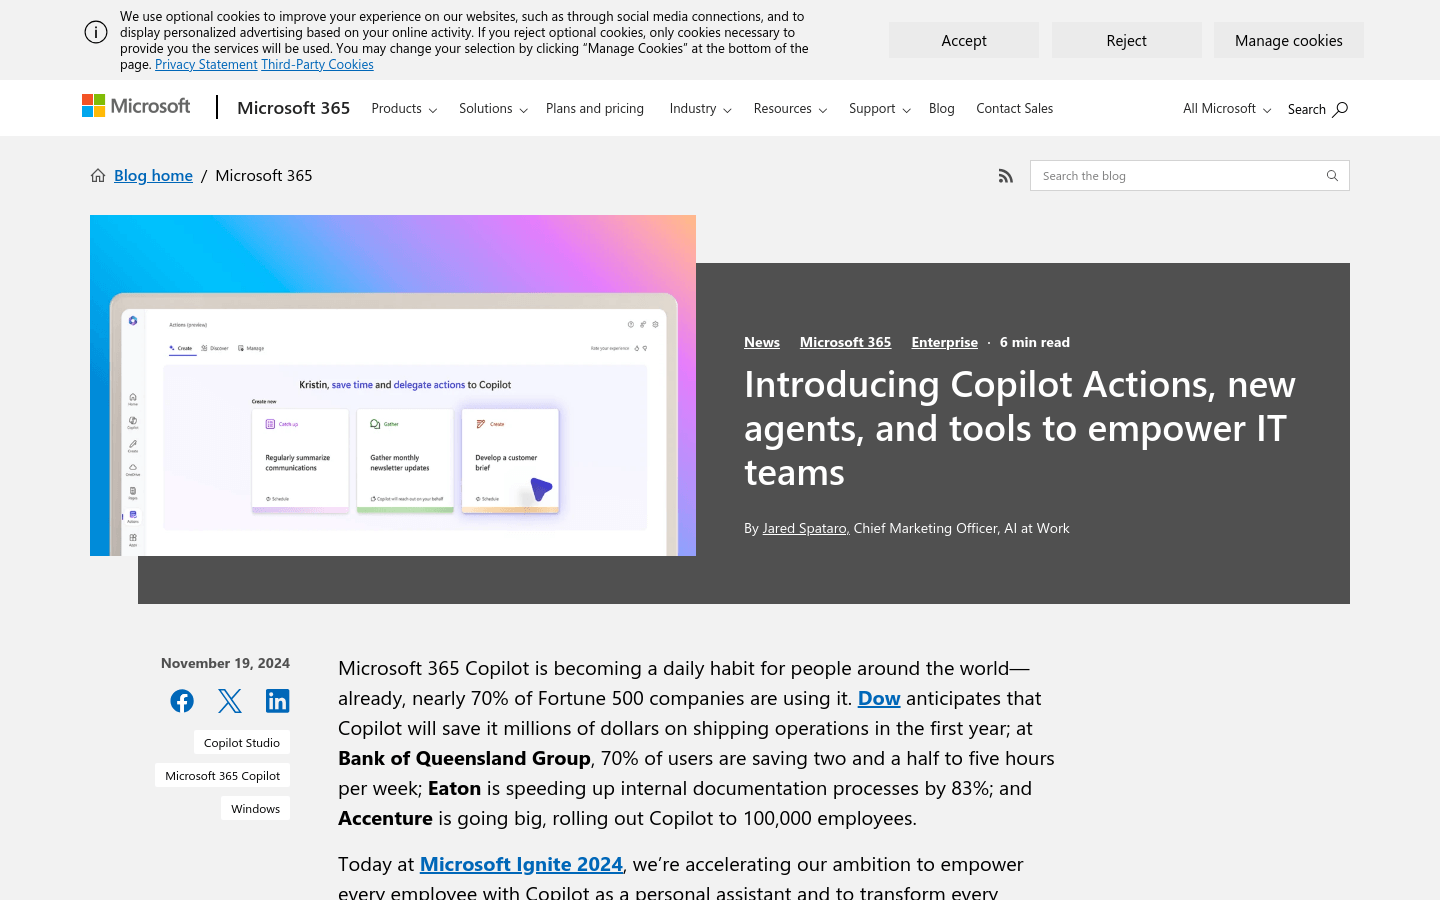Expand the Solutions dropdown

pos(493,108)
